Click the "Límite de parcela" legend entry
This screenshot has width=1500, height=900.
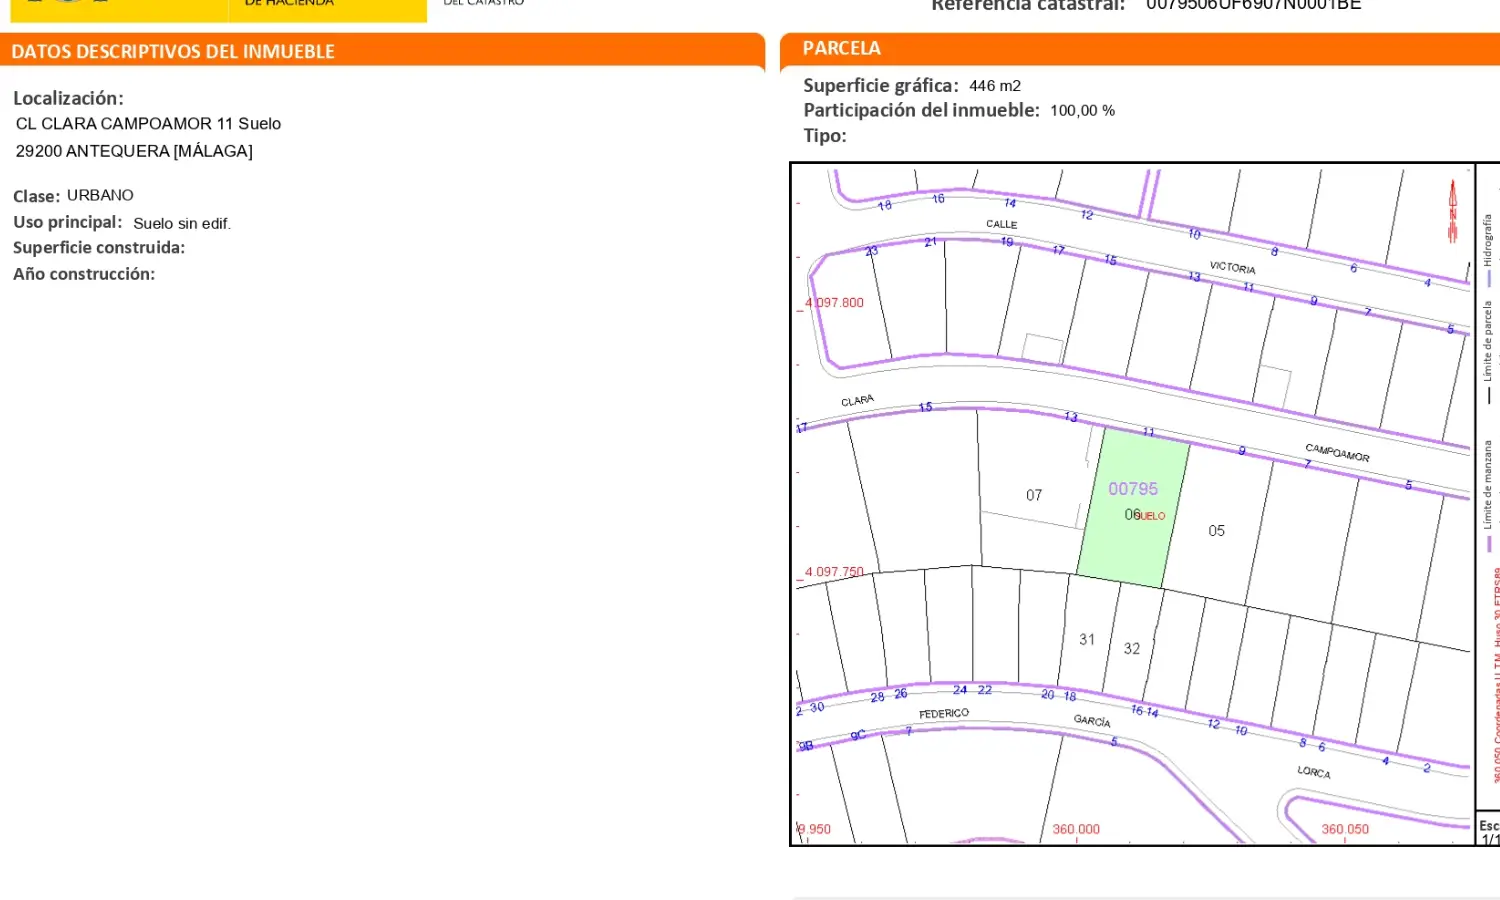(x=1487, y=342)
